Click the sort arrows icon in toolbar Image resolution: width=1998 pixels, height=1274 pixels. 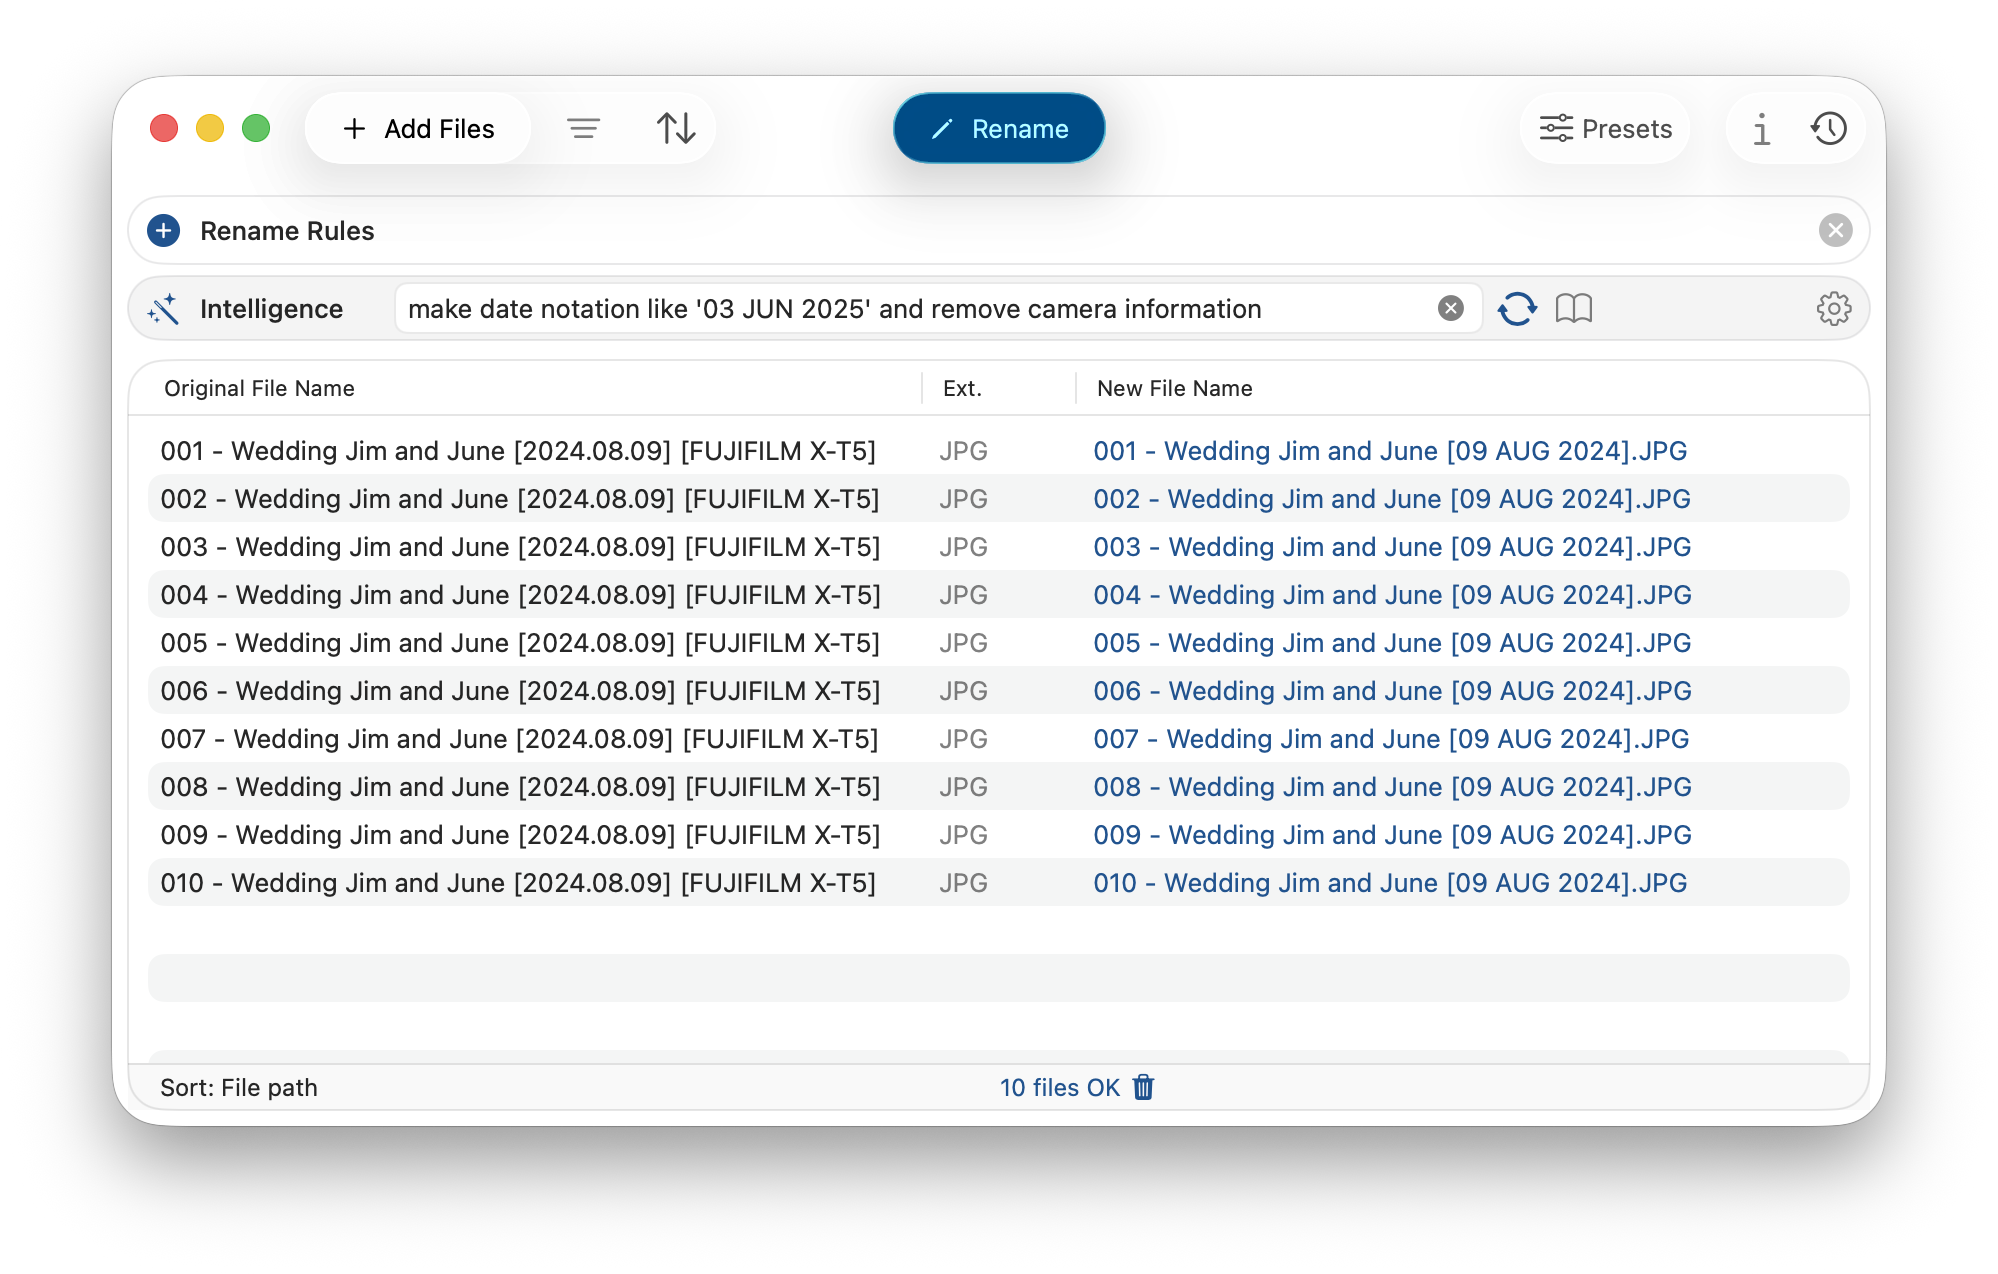tap(676, 128)
